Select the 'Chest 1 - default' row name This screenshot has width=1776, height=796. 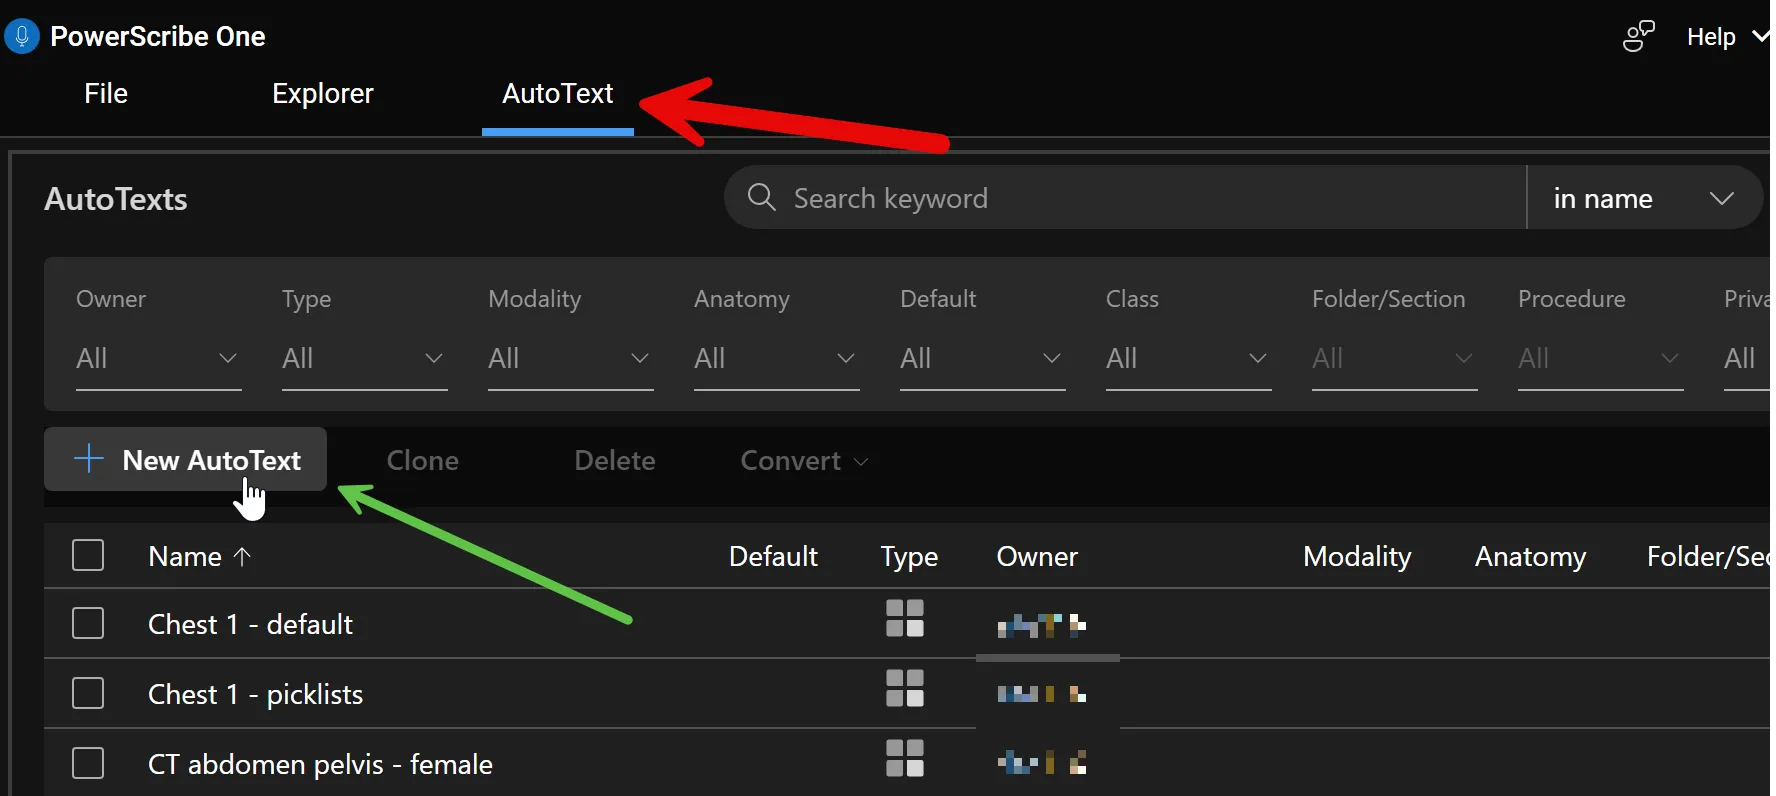pos(250,624)
